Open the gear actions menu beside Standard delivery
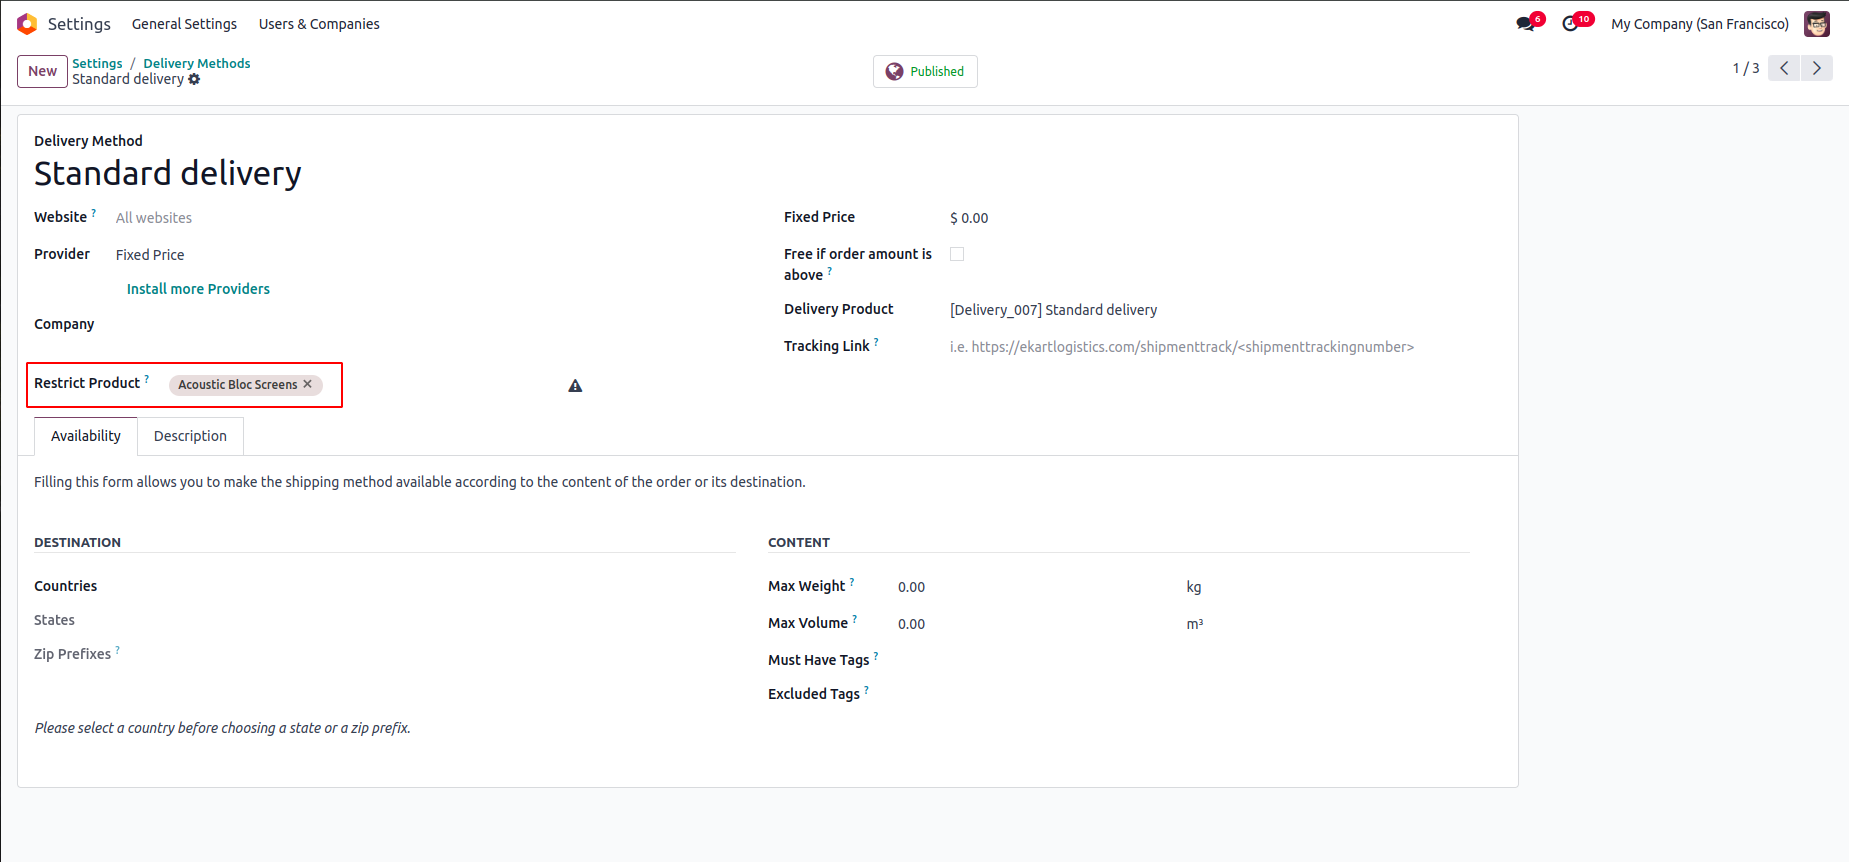Viewport: 1849px width, 862px height. 194,80
